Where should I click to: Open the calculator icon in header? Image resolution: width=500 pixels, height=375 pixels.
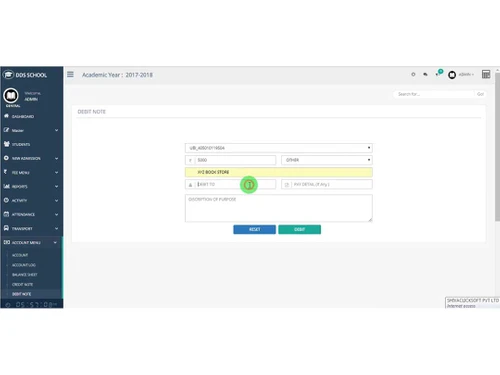click(486, 74)
